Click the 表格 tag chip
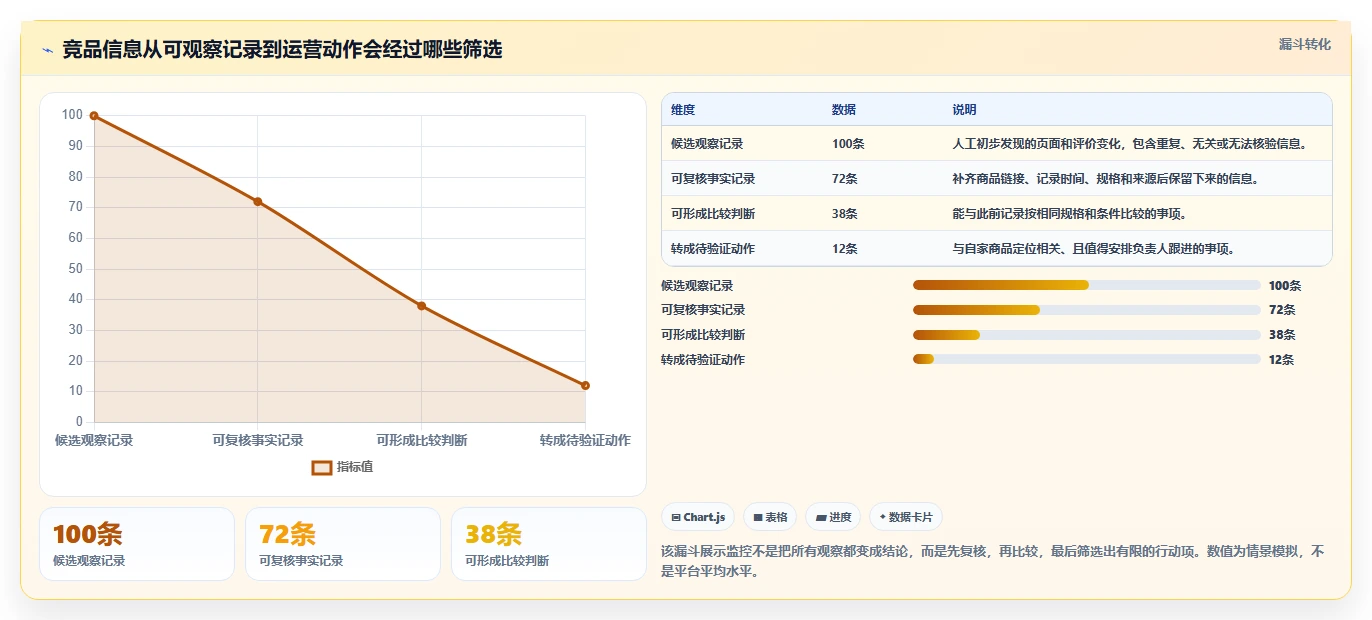Screen dimensions: 1372x620 pyautogui.click(x=770, y=517)
